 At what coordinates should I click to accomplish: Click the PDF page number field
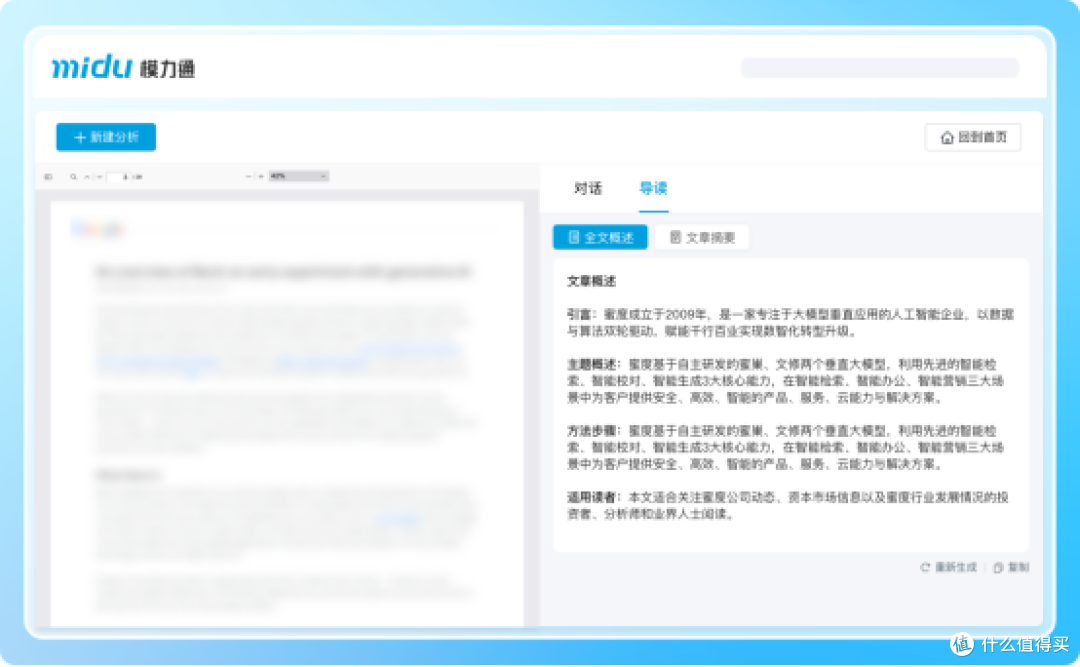pyautogui.click(x=117, y=177)
